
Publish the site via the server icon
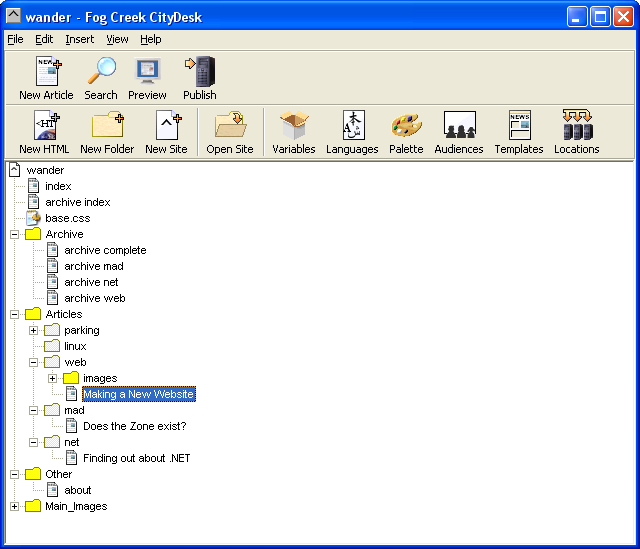pyautogui.click(x=200, y=71)
